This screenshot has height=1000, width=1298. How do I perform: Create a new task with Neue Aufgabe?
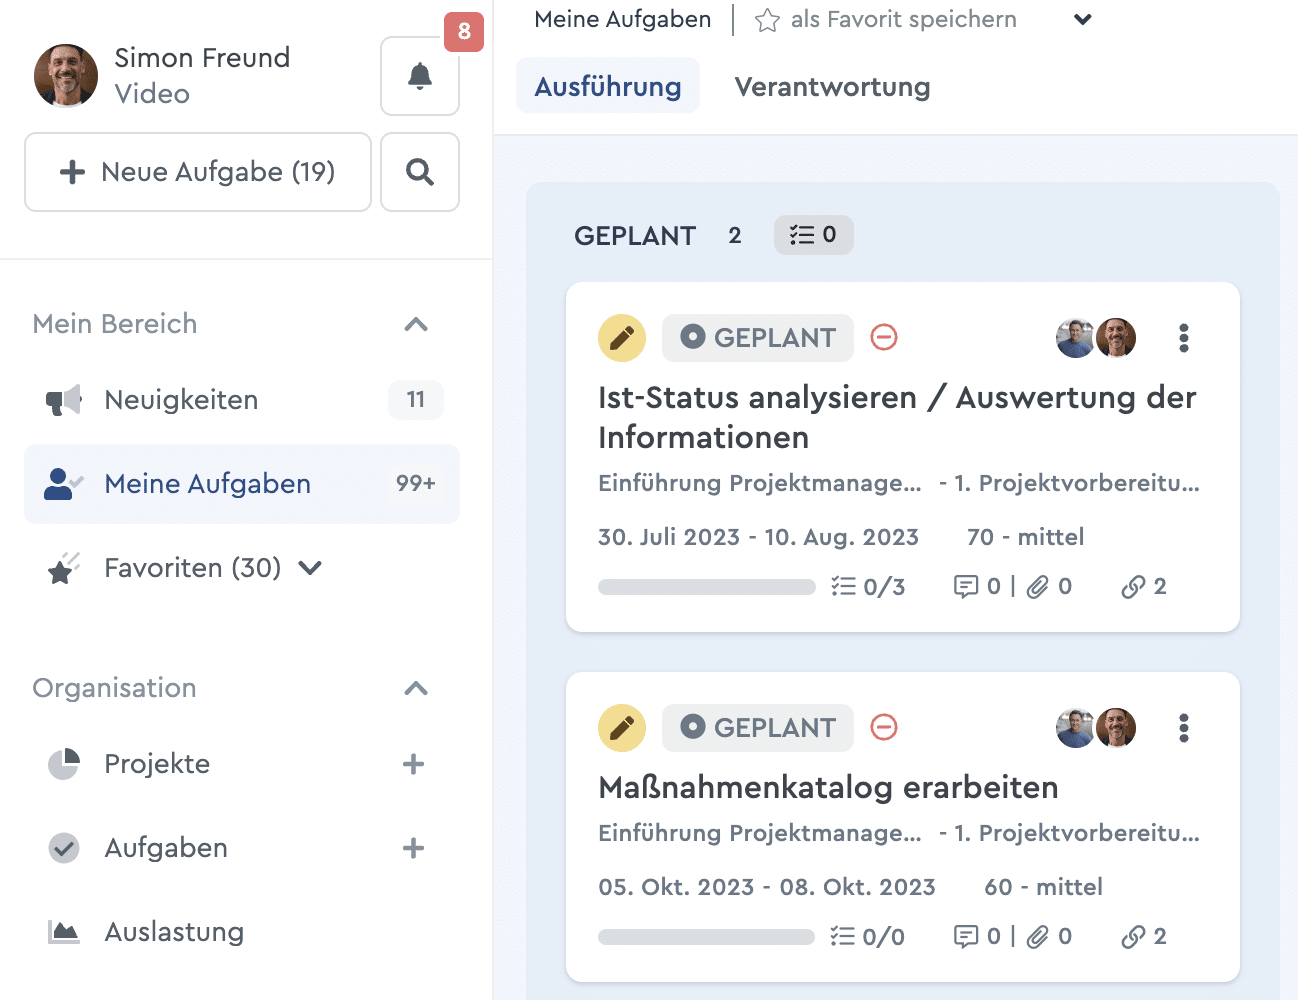(198, 172)
